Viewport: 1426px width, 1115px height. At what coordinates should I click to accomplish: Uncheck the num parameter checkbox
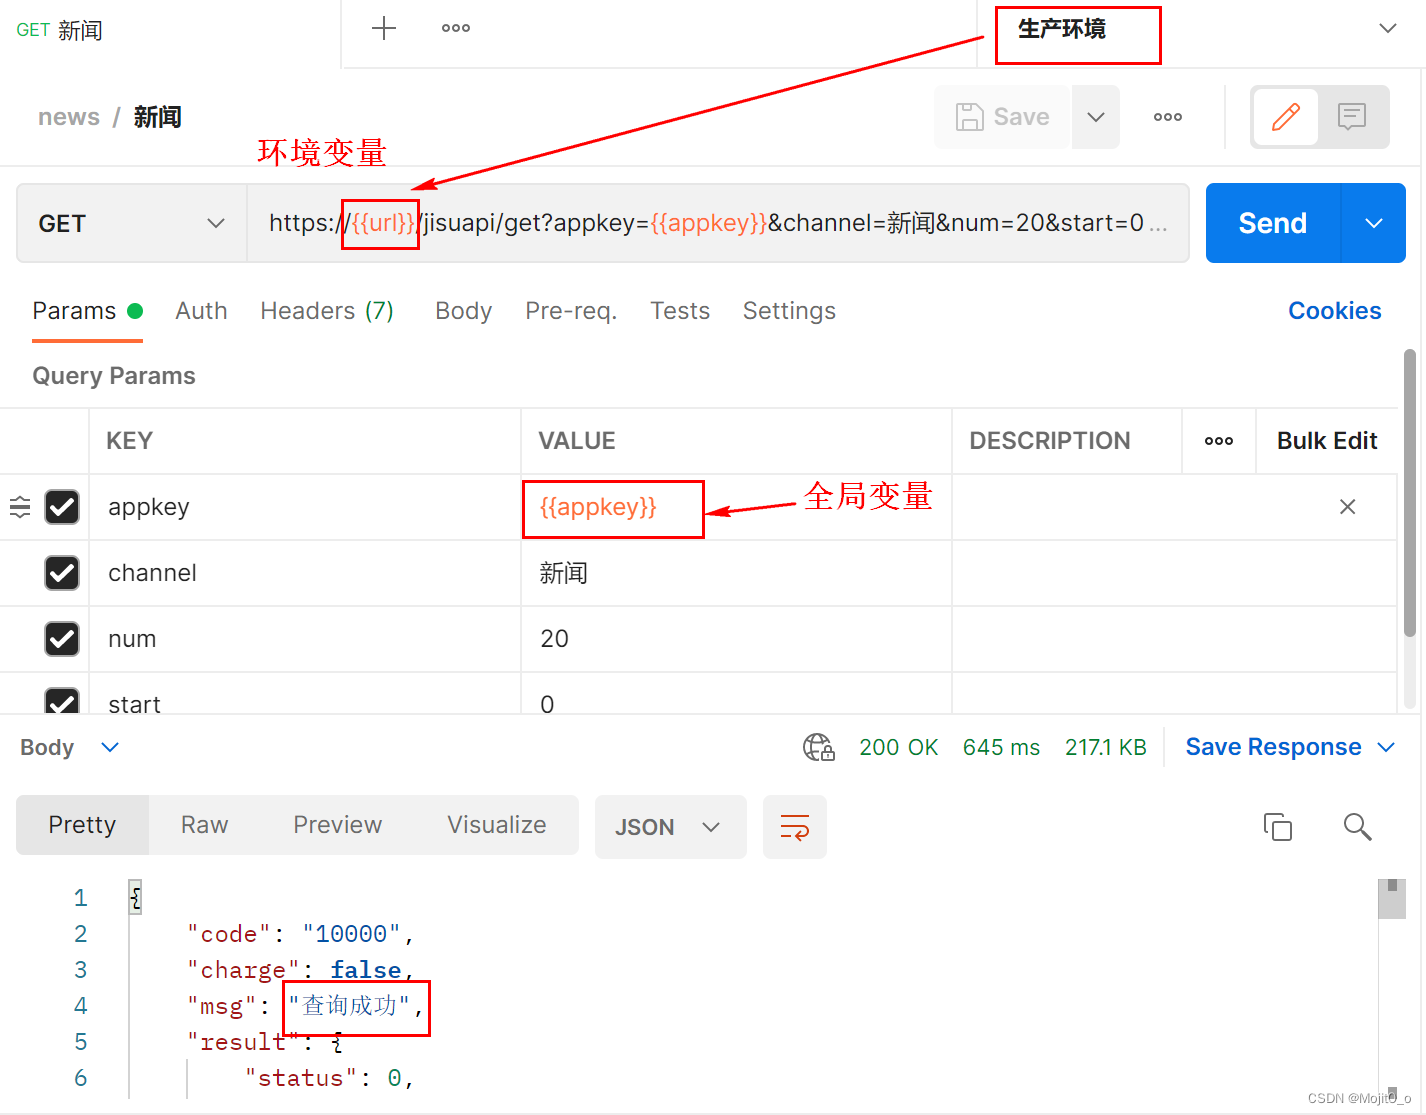tap(62, 639)
